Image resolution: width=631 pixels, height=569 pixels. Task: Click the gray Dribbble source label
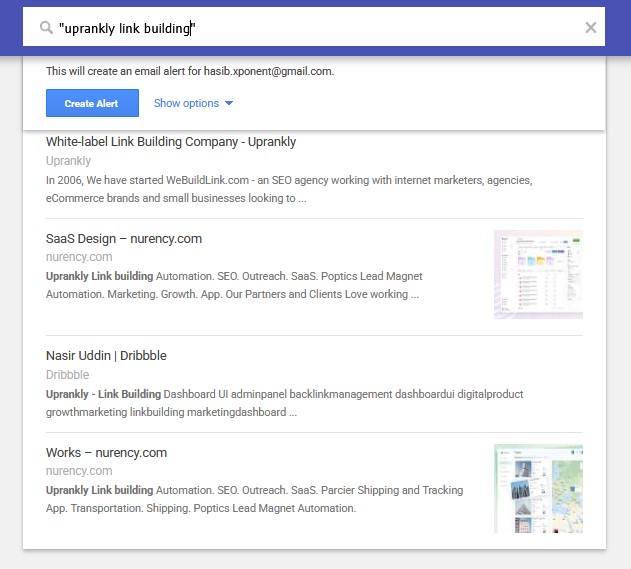tap(68, 375)
